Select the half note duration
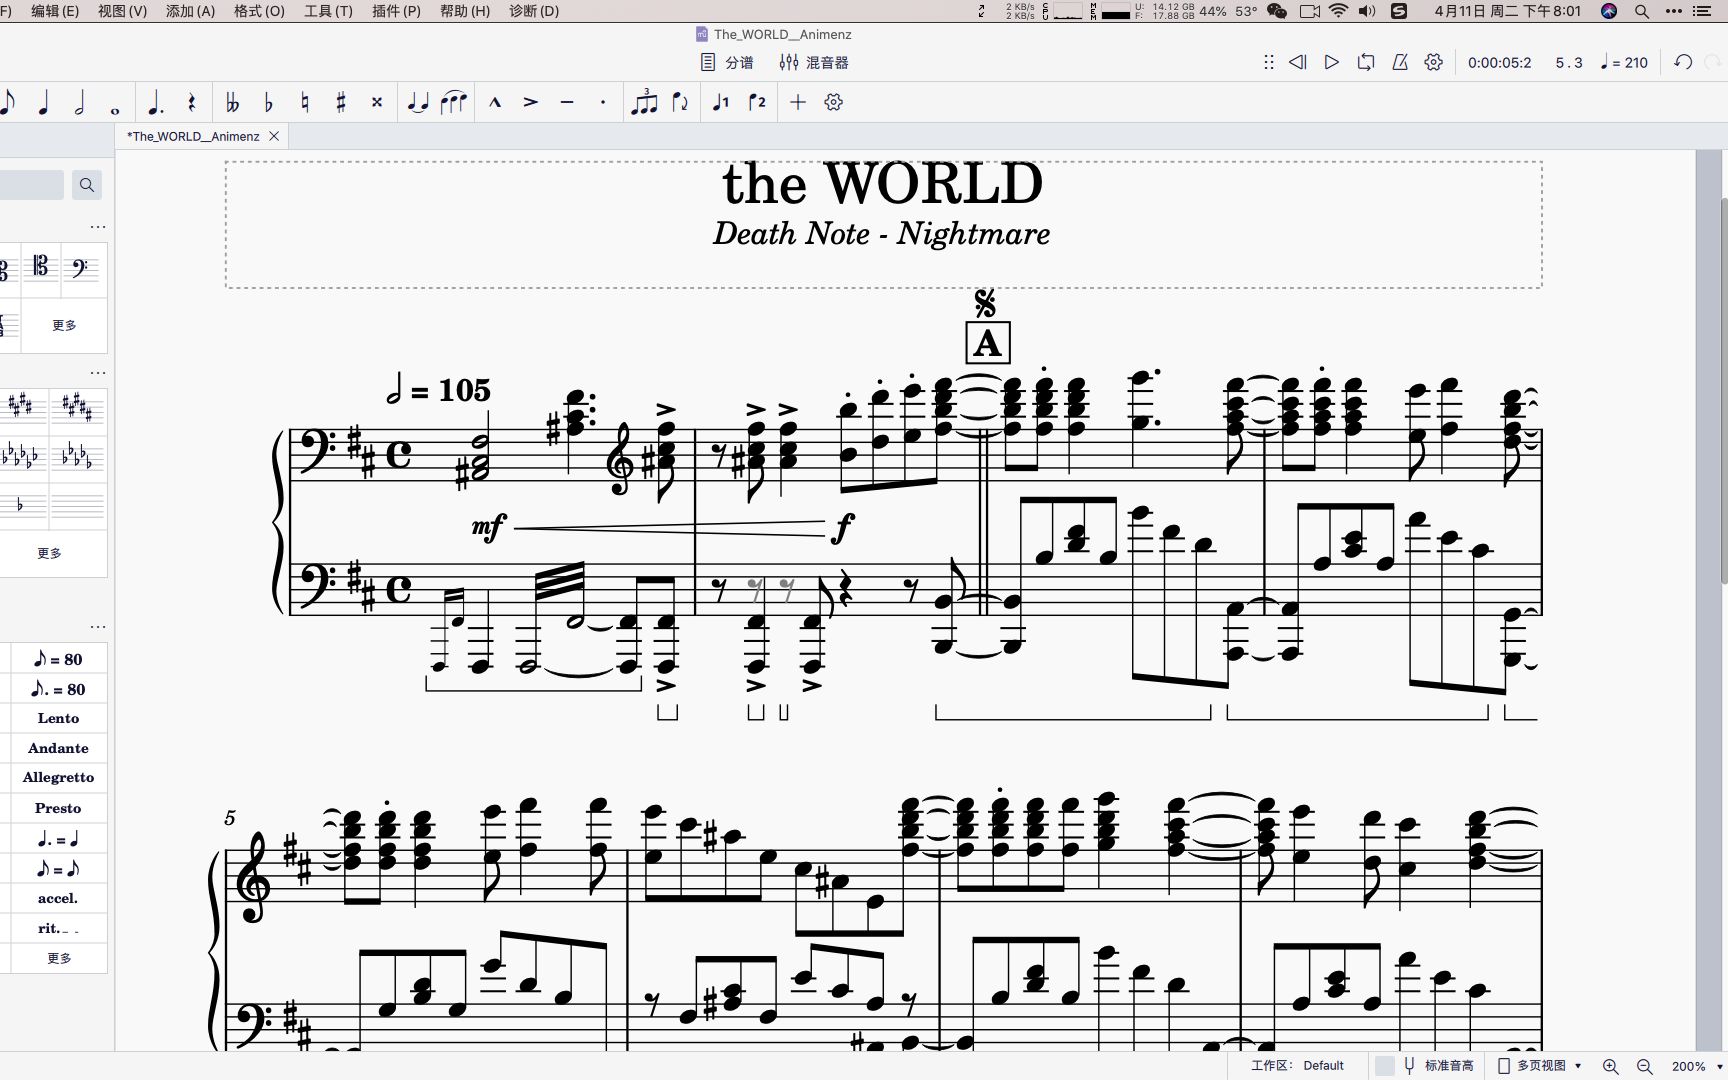The image size is (1728, 1080). [x=79, y=102]
